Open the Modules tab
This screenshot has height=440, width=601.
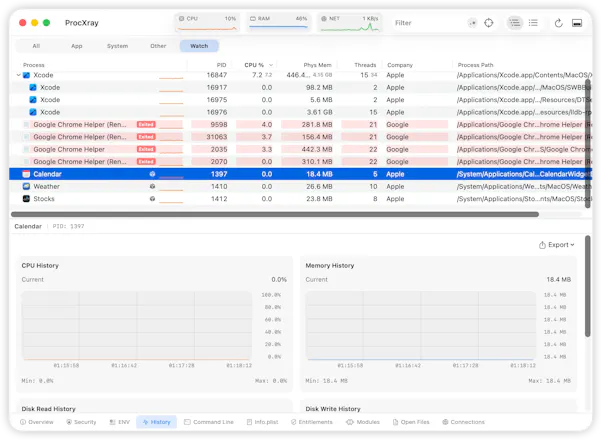click(363, 422)
